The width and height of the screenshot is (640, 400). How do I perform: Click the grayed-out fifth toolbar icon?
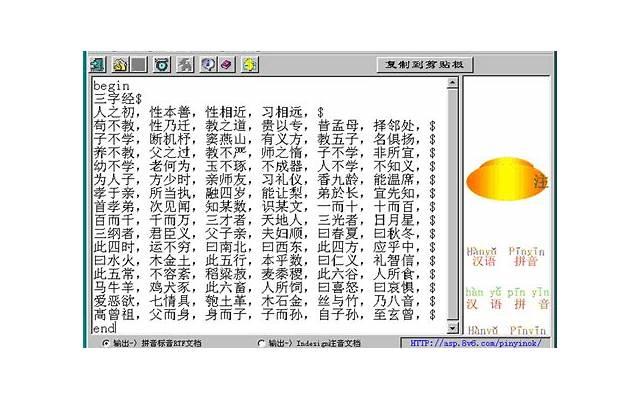click(184, 64)
